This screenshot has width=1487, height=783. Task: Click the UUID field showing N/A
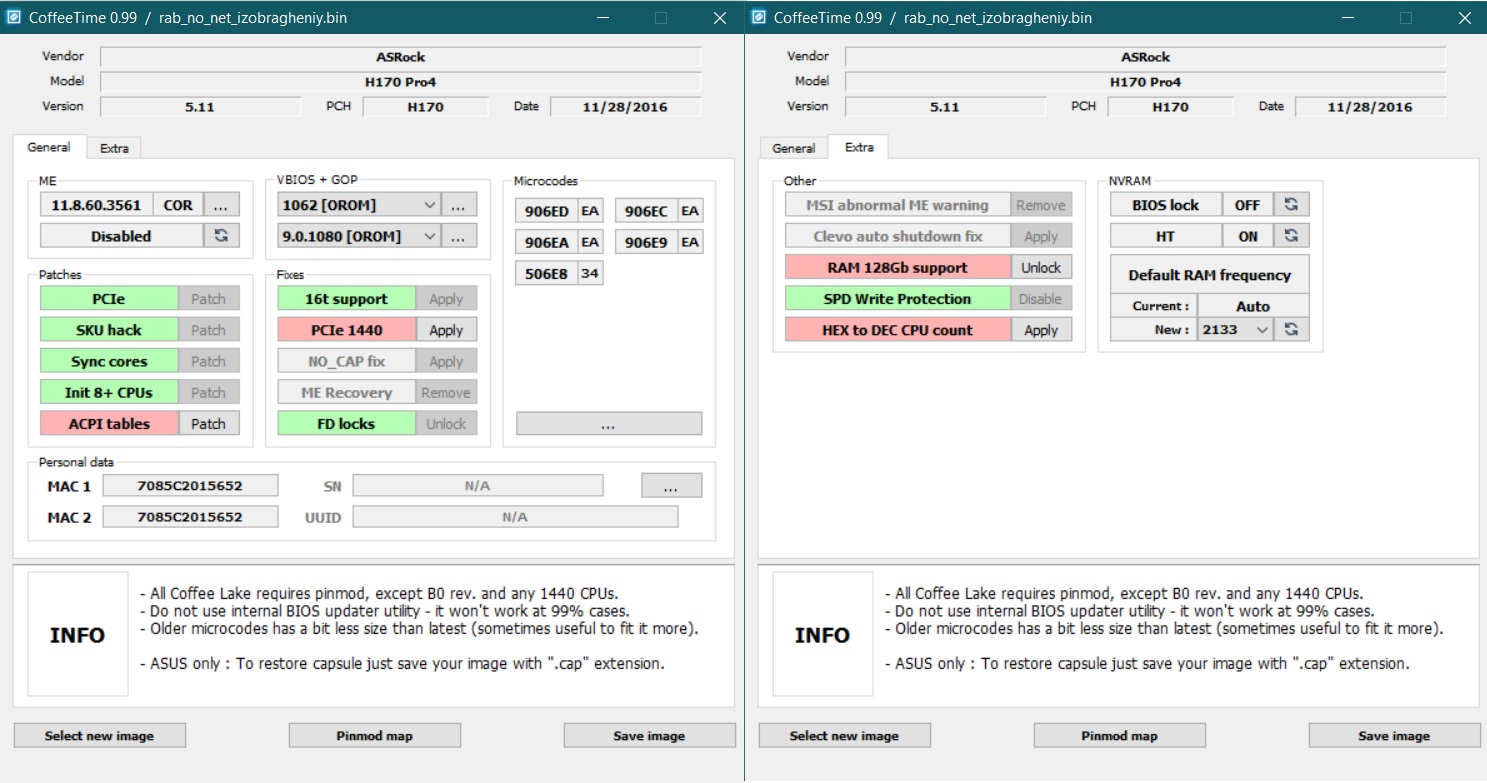[x=515, y=517]
